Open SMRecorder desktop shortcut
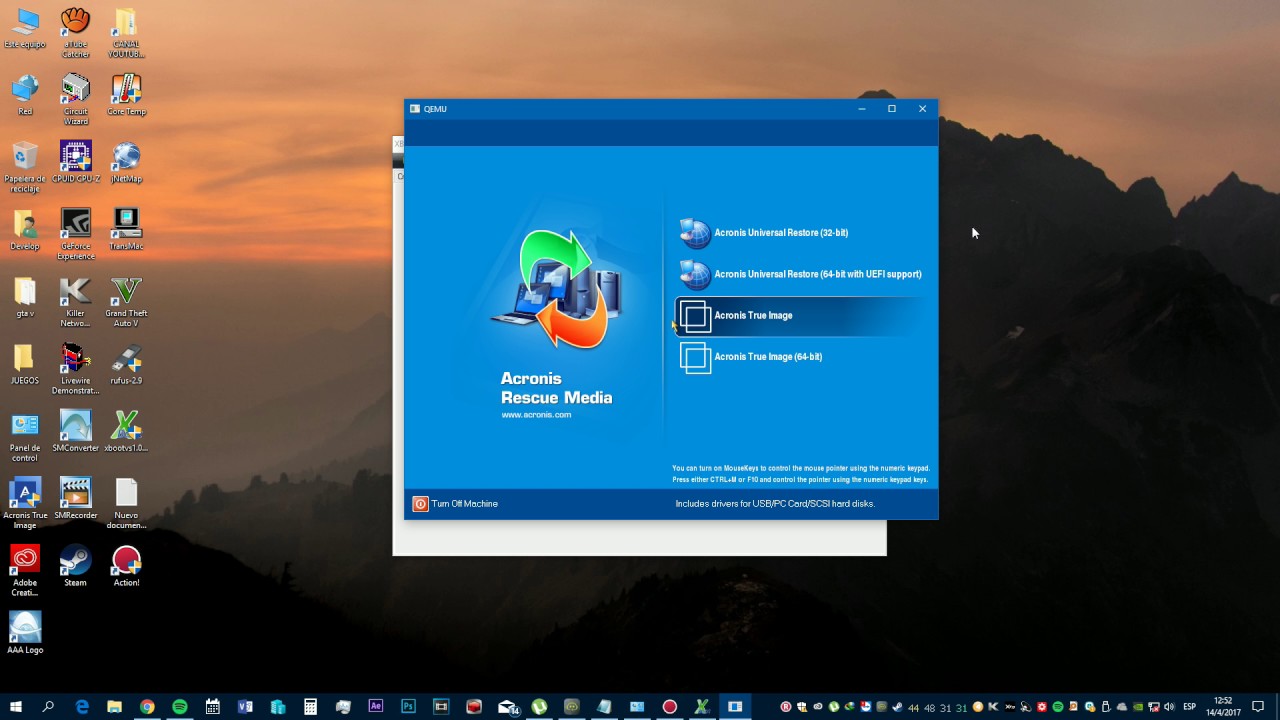This screenshot has width=1280, height=720. coord(76,498)
